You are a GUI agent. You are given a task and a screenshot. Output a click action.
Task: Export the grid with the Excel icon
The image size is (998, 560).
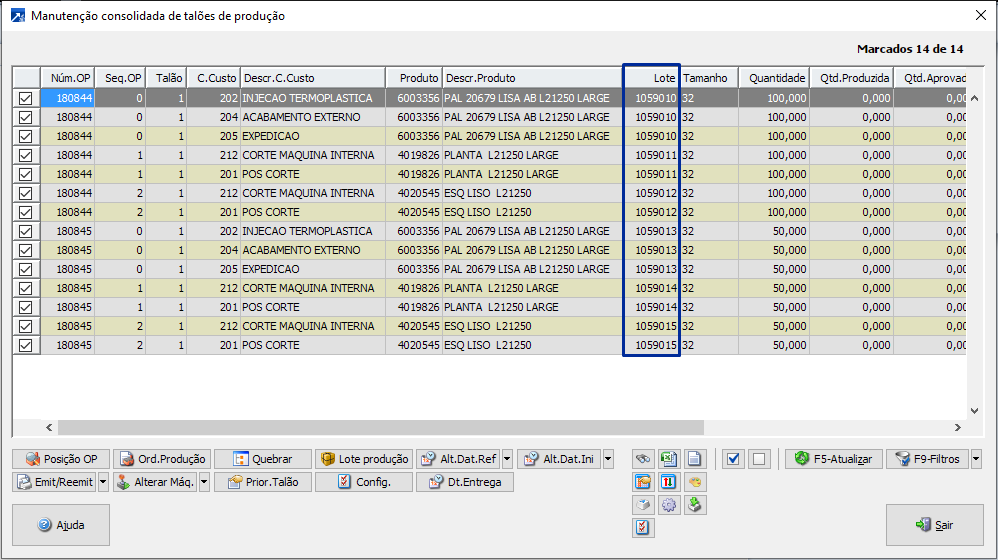[x=669, y=459]
